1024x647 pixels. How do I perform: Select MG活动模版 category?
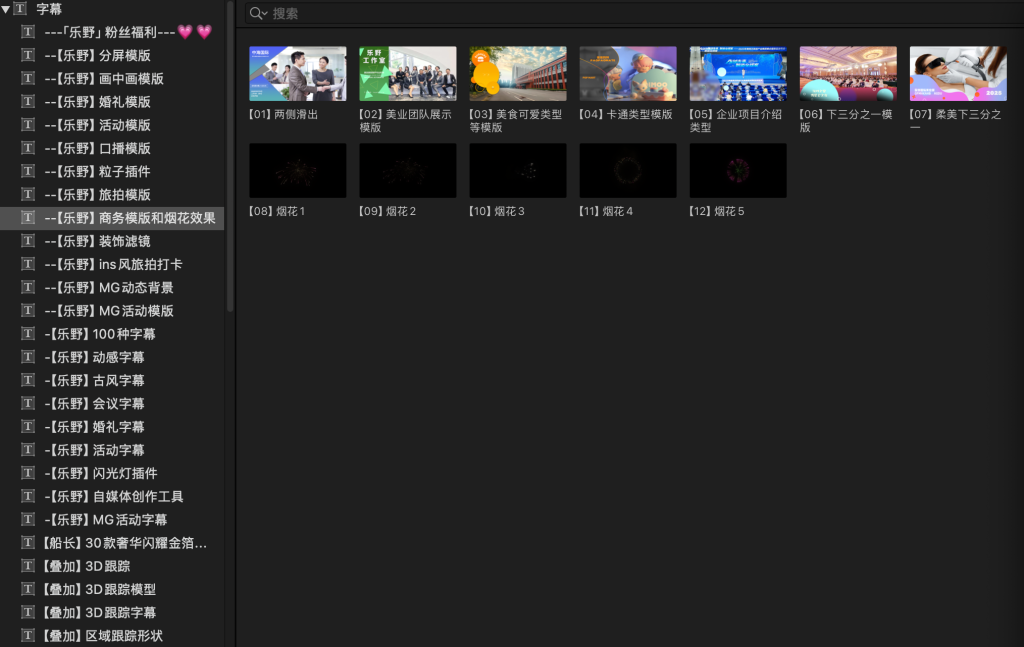tap(112, 311)
